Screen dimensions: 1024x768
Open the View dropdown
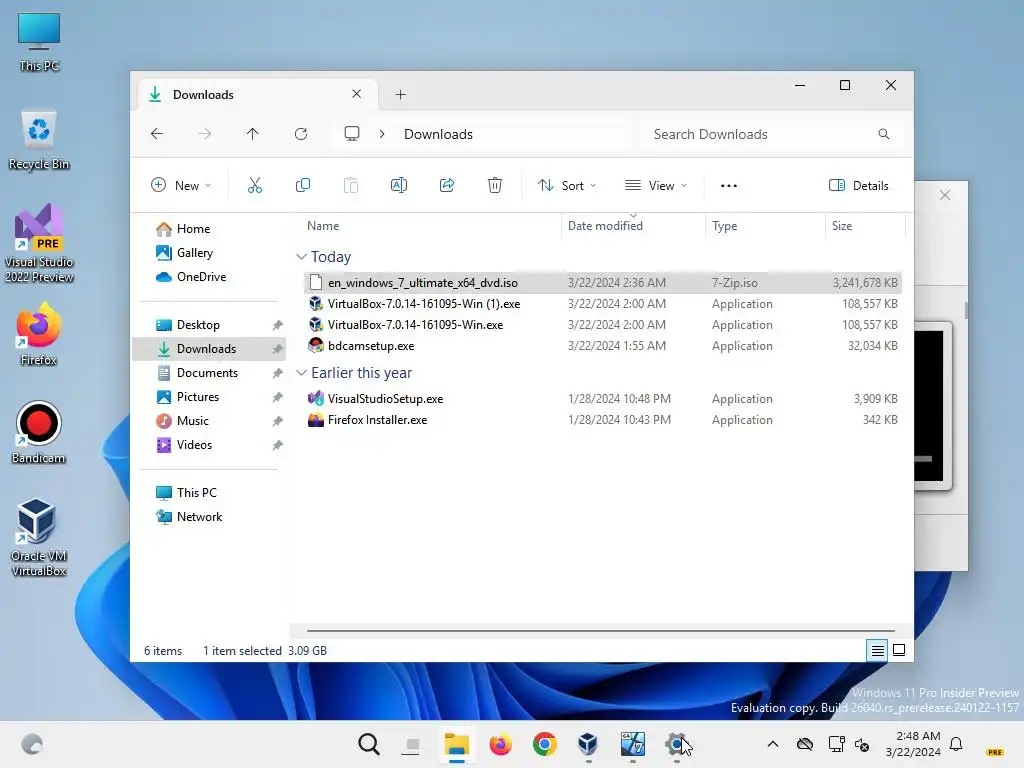pyautogui.click(x=656, y=185)
